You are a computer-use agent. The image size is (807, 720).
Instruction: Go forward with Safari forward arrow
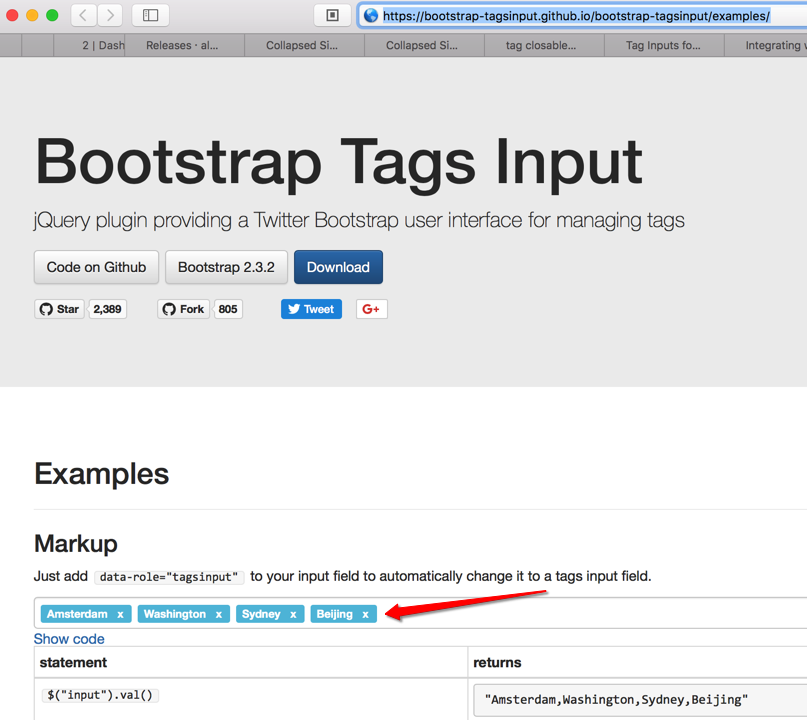pos(110,15)
